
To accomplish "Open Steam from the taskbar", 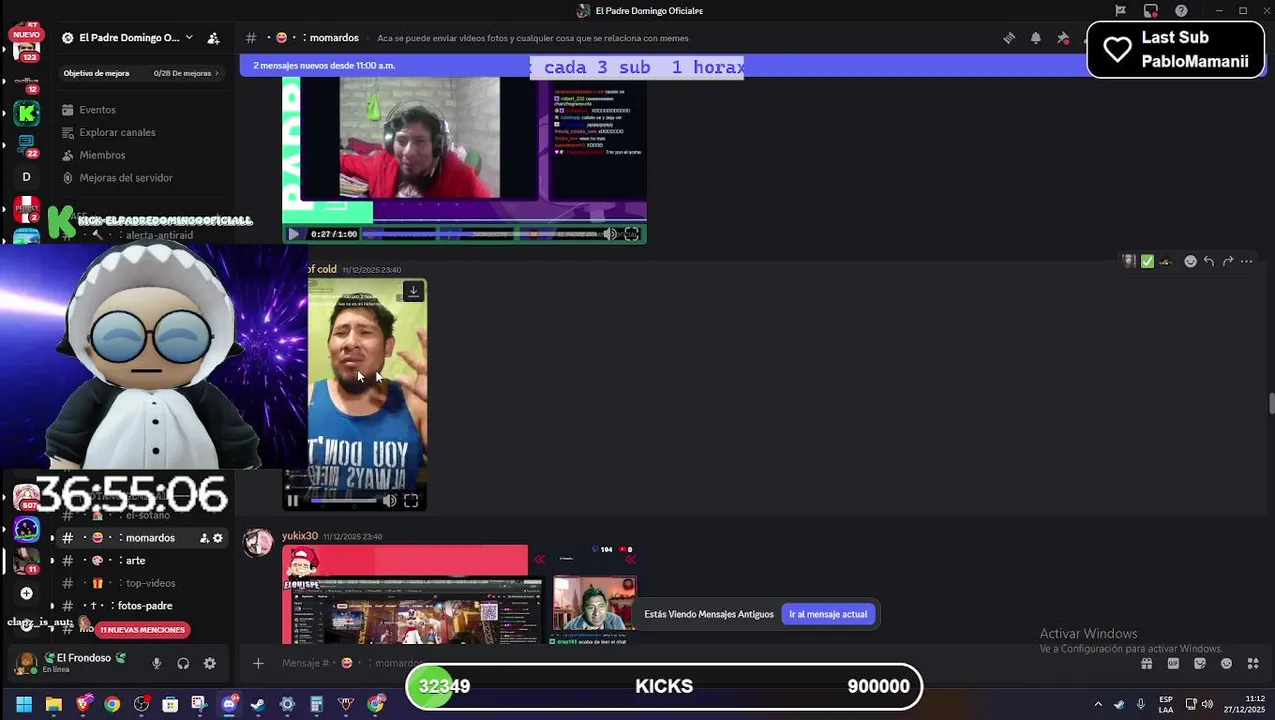I will 258,704.
